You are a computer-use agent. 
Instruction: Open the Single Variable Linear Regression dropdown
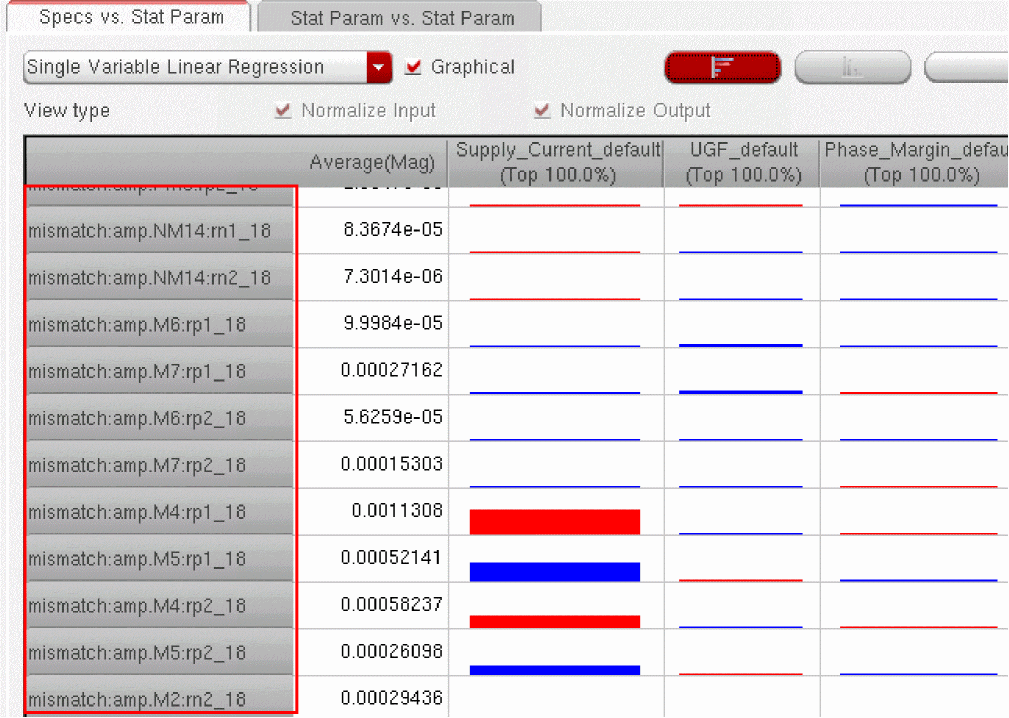point(379,68)
